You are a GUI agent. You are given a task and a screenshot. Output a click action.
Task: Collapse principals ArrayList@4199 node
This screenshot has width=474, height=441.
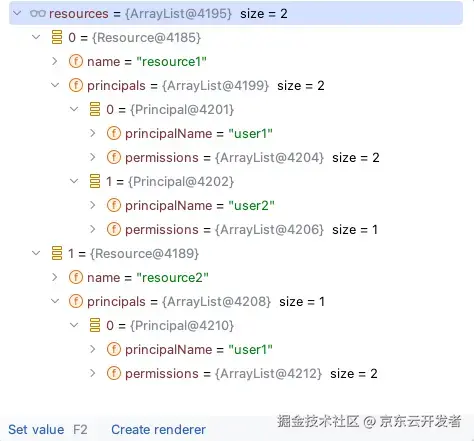coord(55,85)
